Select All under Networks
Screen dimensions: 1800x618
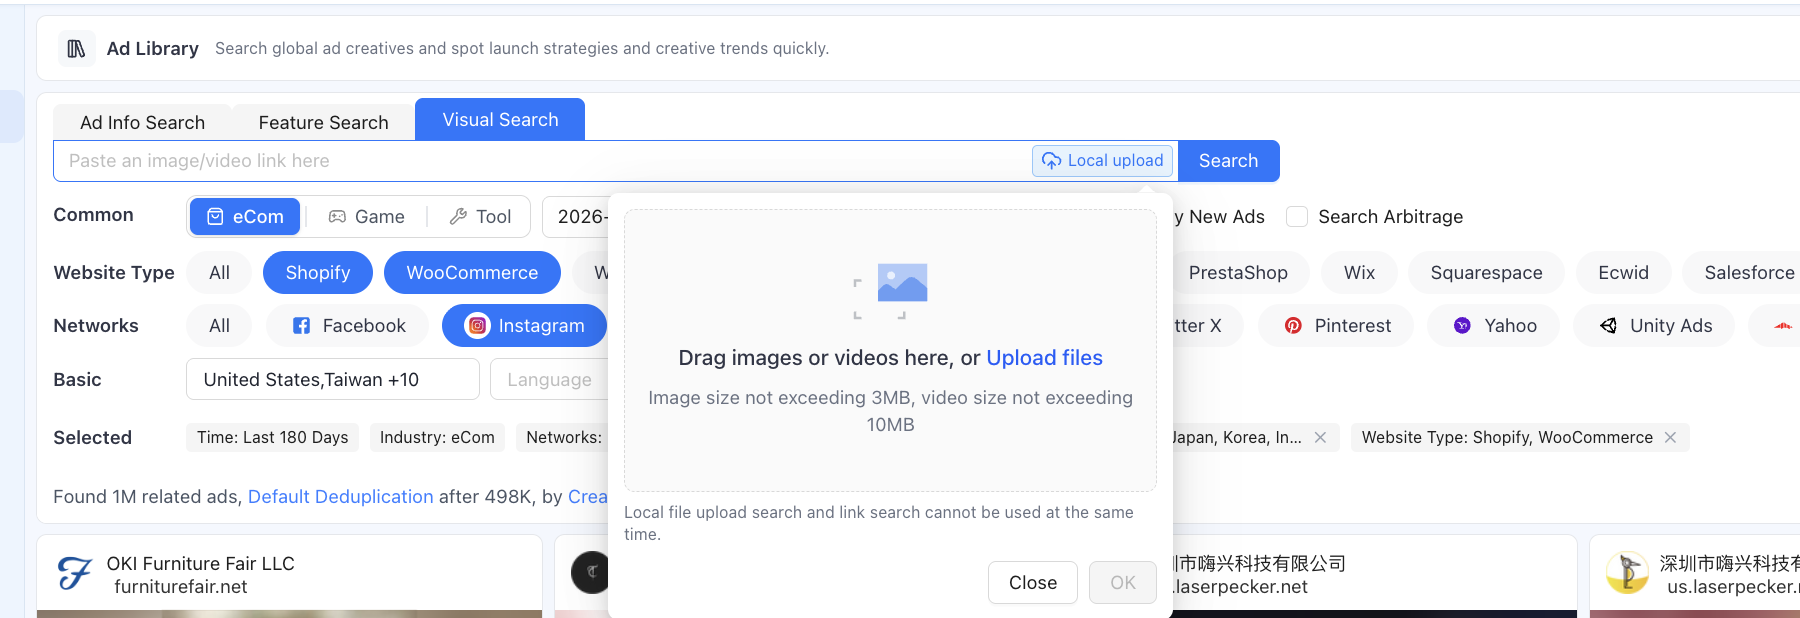pyautogui.click(x=220, y=326)
